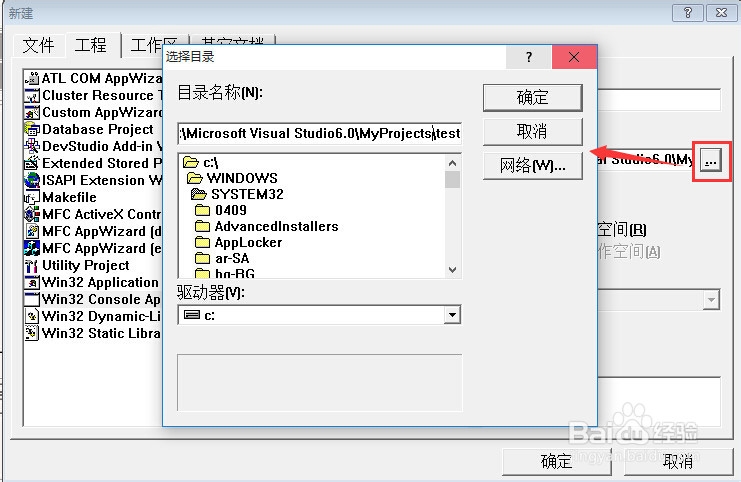Screen dimensions: 741x482
Task: Click project name field in 新建 window
Action: [x=659, y=100]
